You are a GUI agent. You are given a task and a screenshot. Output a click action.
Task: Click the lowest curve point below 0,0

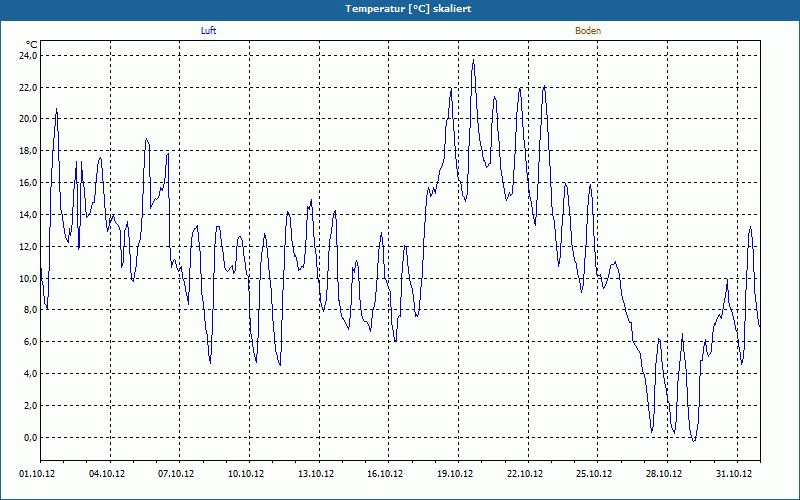(694, 440)
